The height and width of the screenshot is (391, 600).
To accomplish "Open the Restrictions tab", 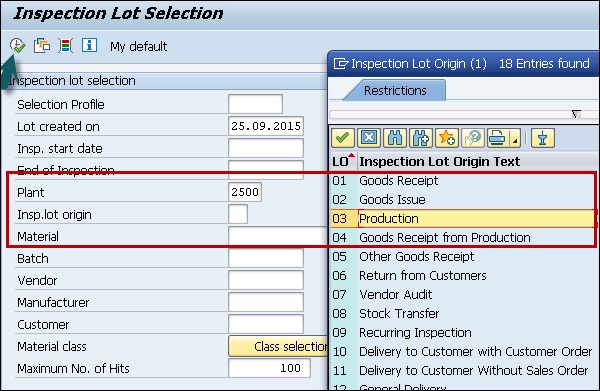I will [395, 90].
